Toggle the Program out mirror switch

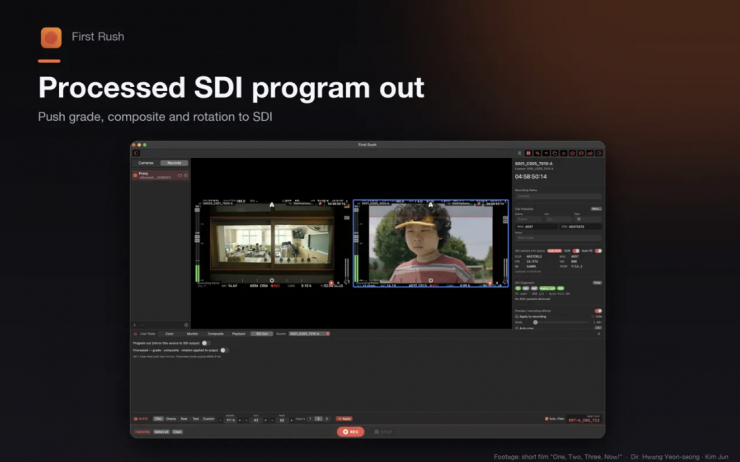point(205,343)
